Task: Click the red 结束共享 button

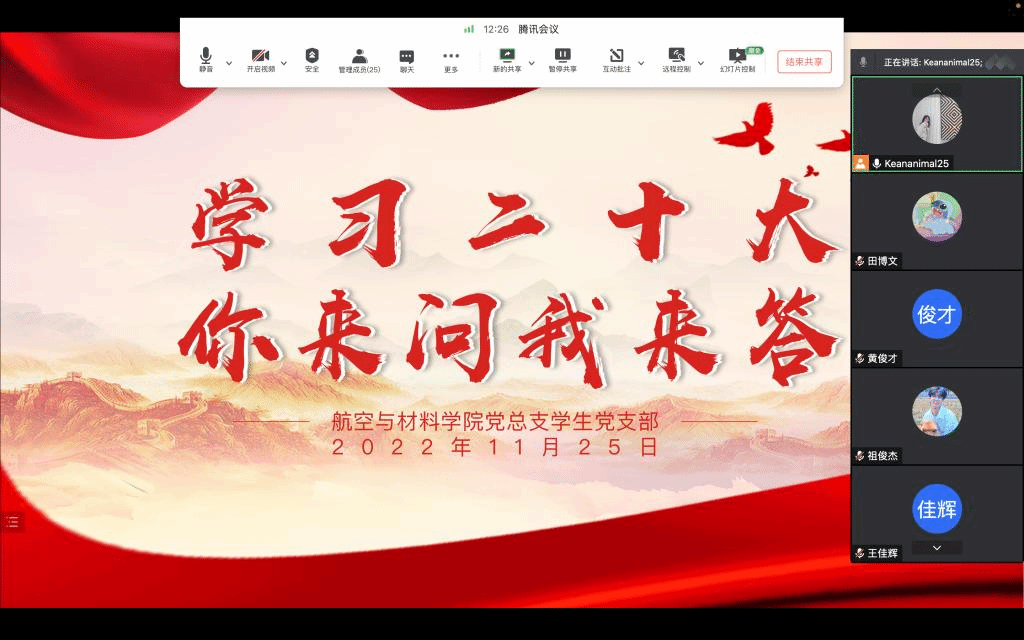Action: (x=804, y=61)
